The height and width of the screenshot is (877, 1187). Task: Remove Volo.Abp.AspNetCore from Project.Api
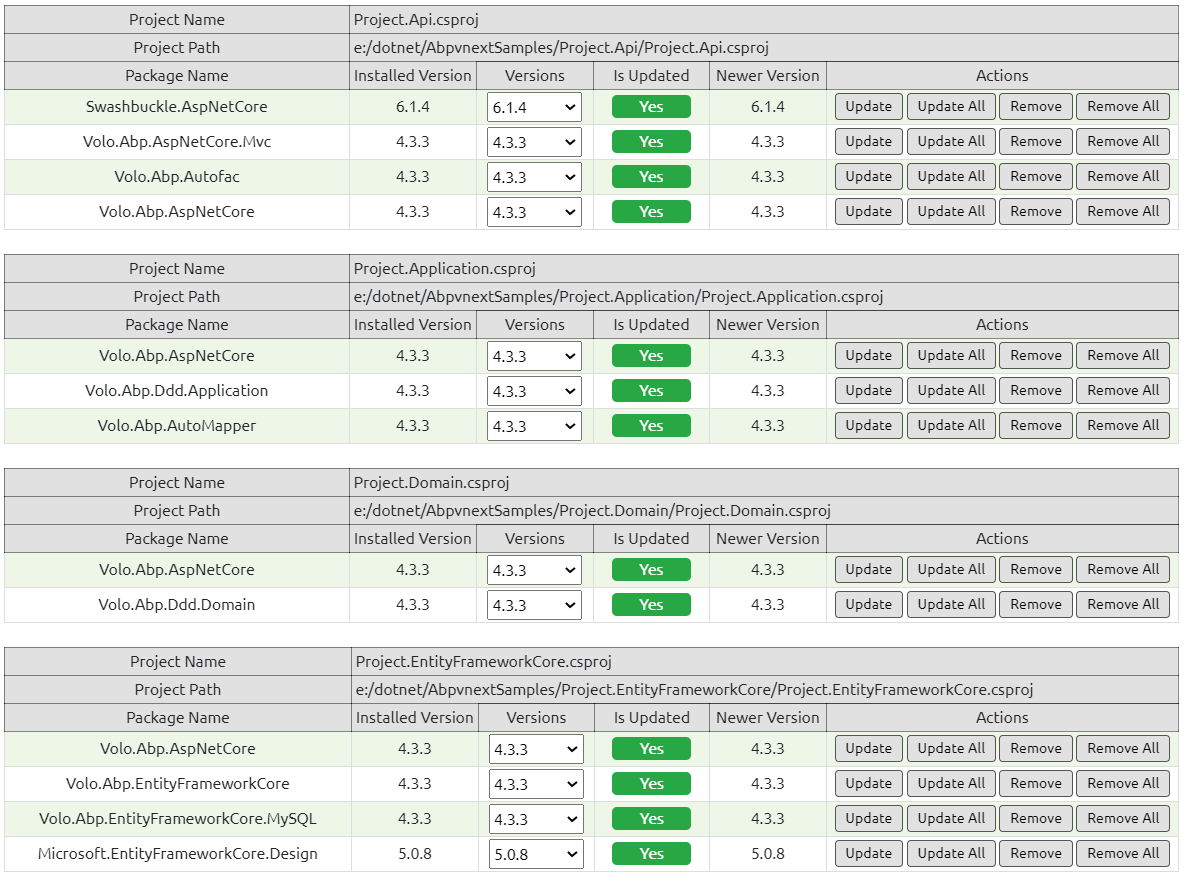click(1036, 211)
